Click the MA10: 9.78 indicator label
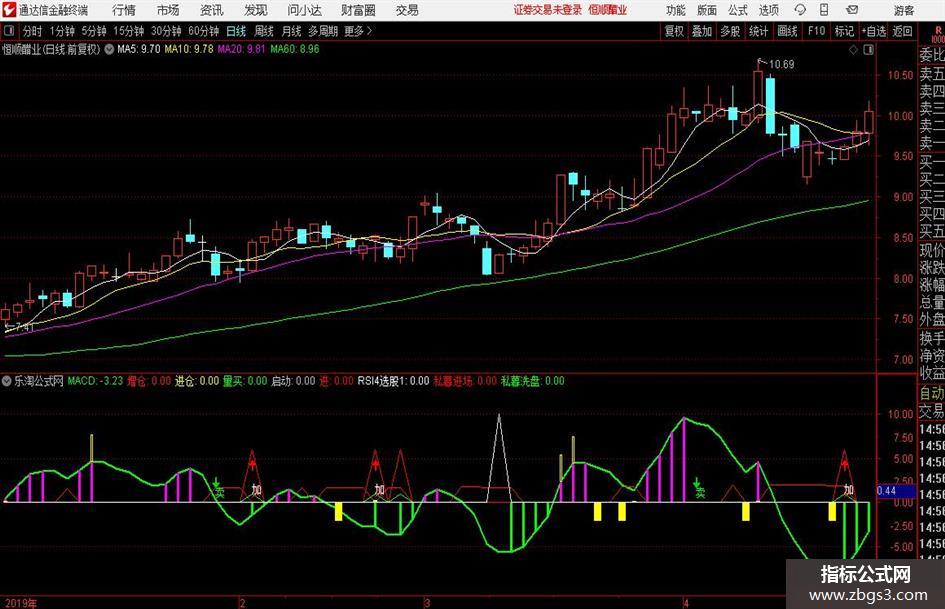Viewport: 945px width, 609px height. 189,49
